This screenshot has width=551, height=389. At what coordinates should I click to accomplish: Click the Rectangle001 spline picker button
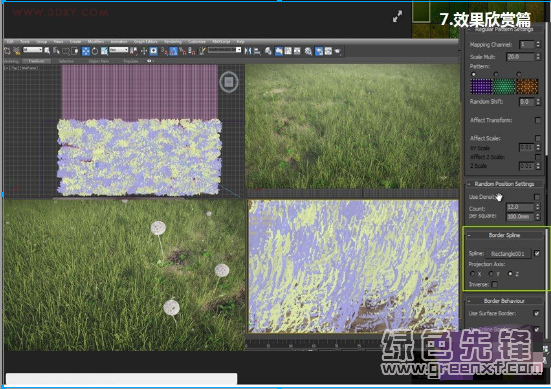[508, 254]
